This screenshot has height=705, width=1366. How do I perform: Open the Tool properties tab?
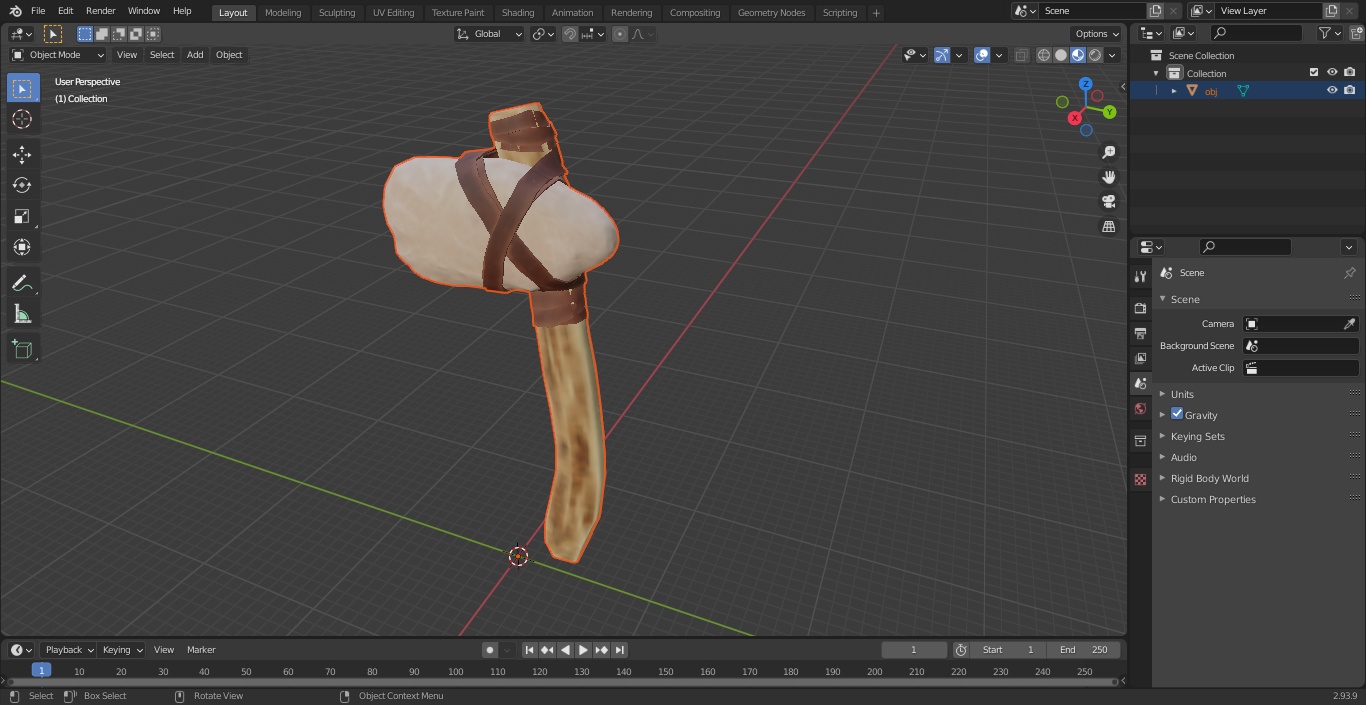coord(1140,276)
